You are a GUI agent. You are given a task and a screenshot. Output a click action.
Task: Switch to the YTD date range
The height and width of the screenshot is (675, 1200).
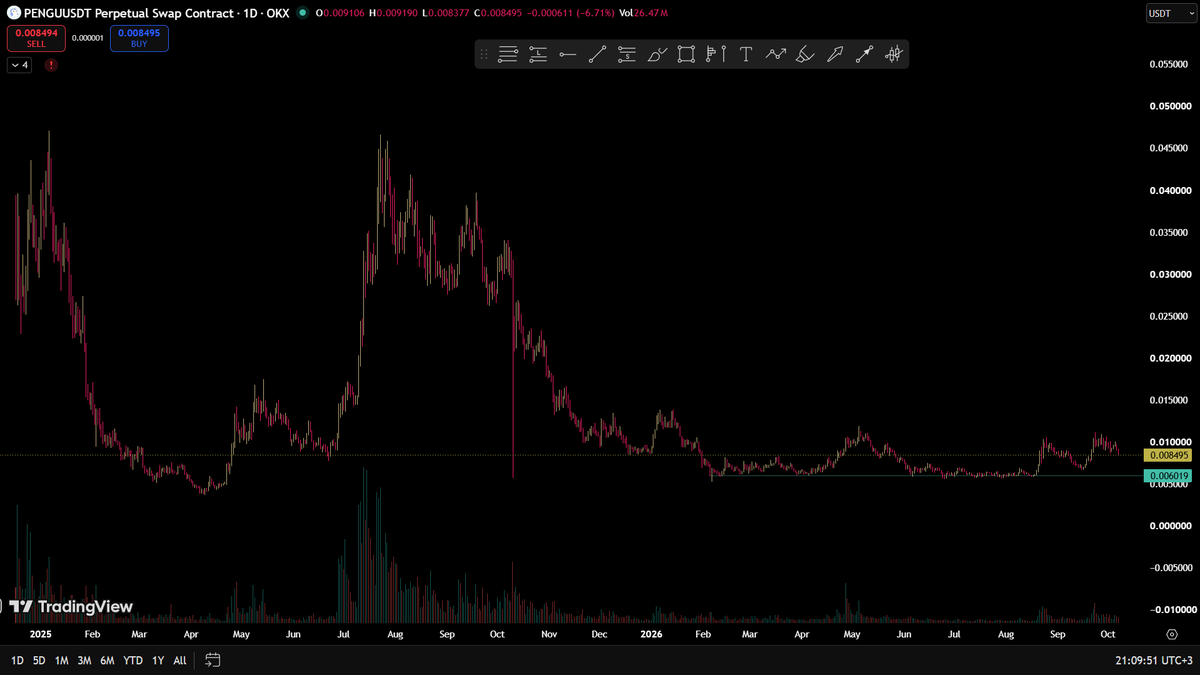[x=132, y=660]
